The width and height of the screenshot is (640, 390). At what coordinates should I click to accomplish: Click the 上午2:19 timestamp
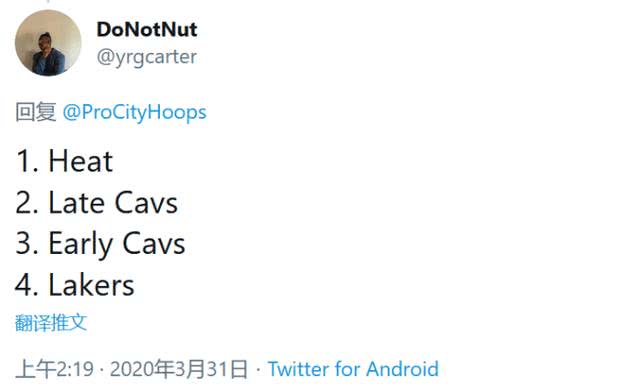[x=55, y=369]
